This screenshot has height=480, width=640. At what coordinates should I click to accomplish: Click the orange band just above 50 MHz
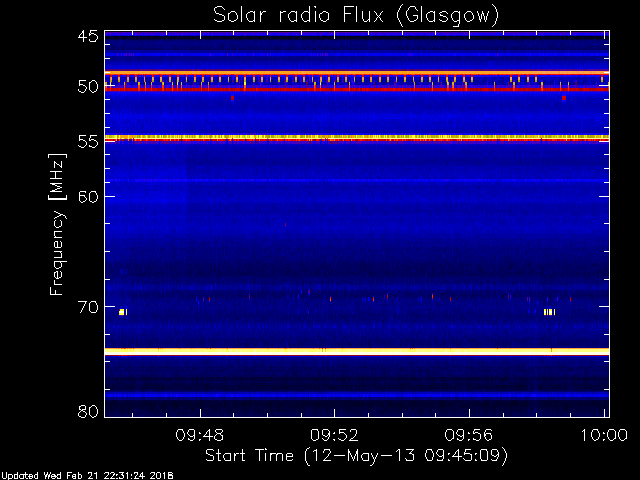(x=357, y=73)
